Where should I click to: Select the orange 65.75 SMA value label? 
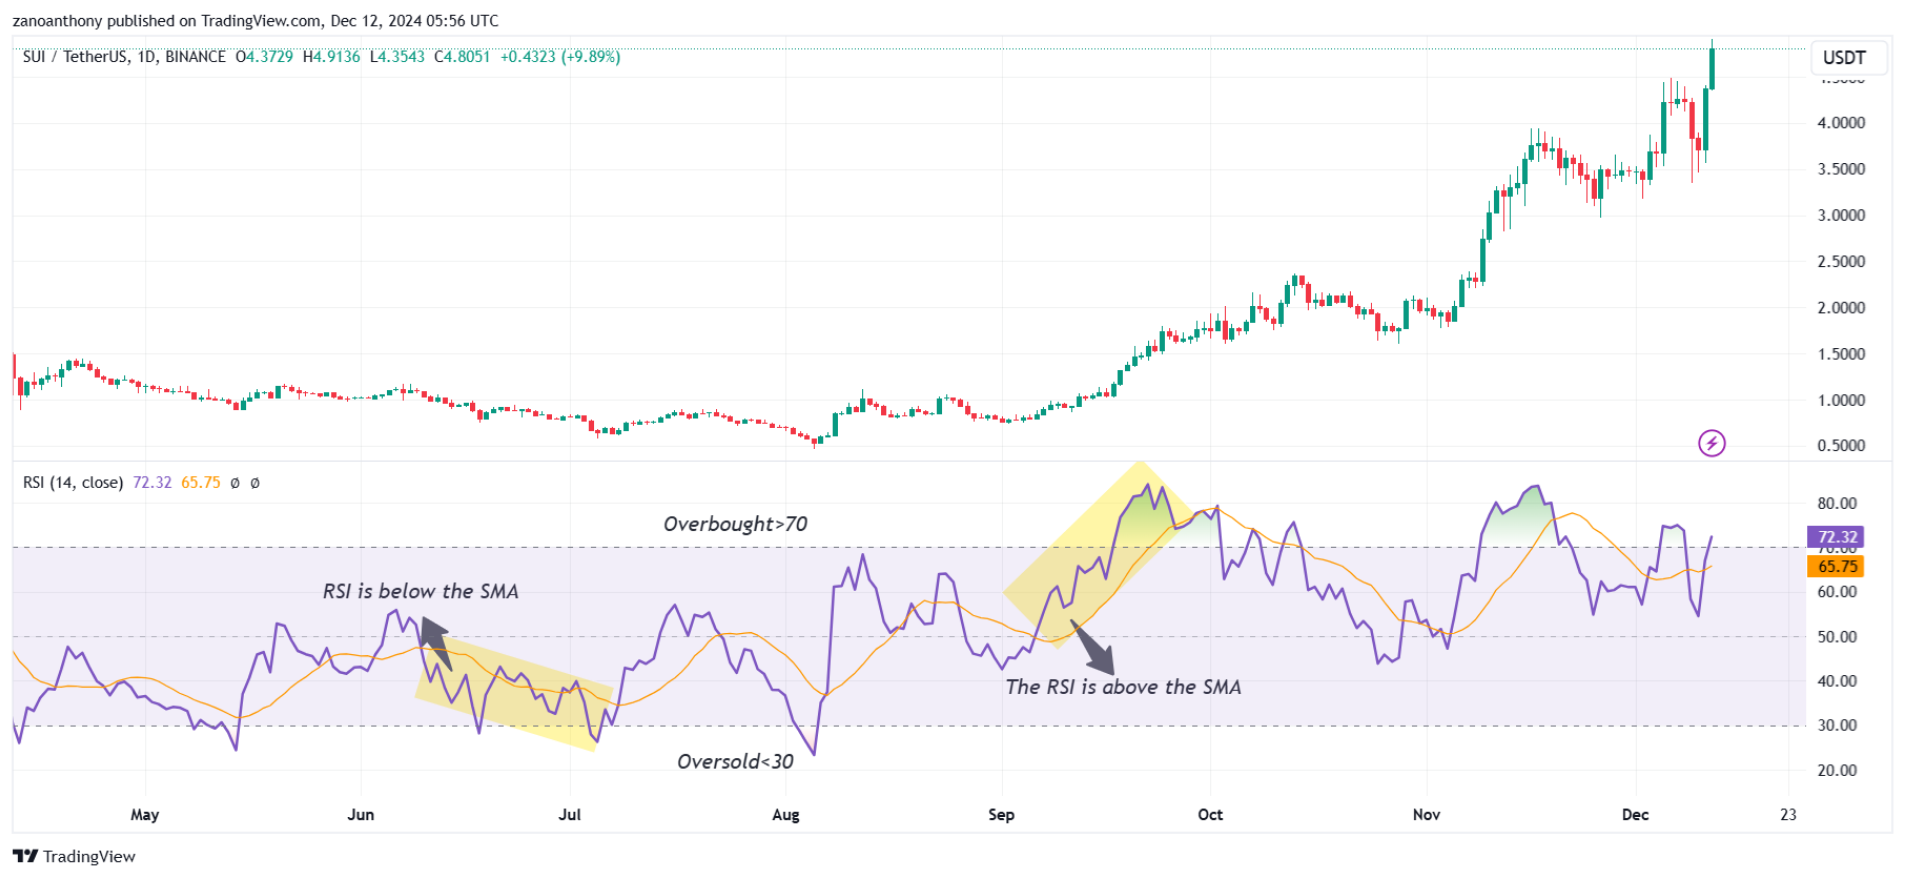click(x=1836, y=566)
